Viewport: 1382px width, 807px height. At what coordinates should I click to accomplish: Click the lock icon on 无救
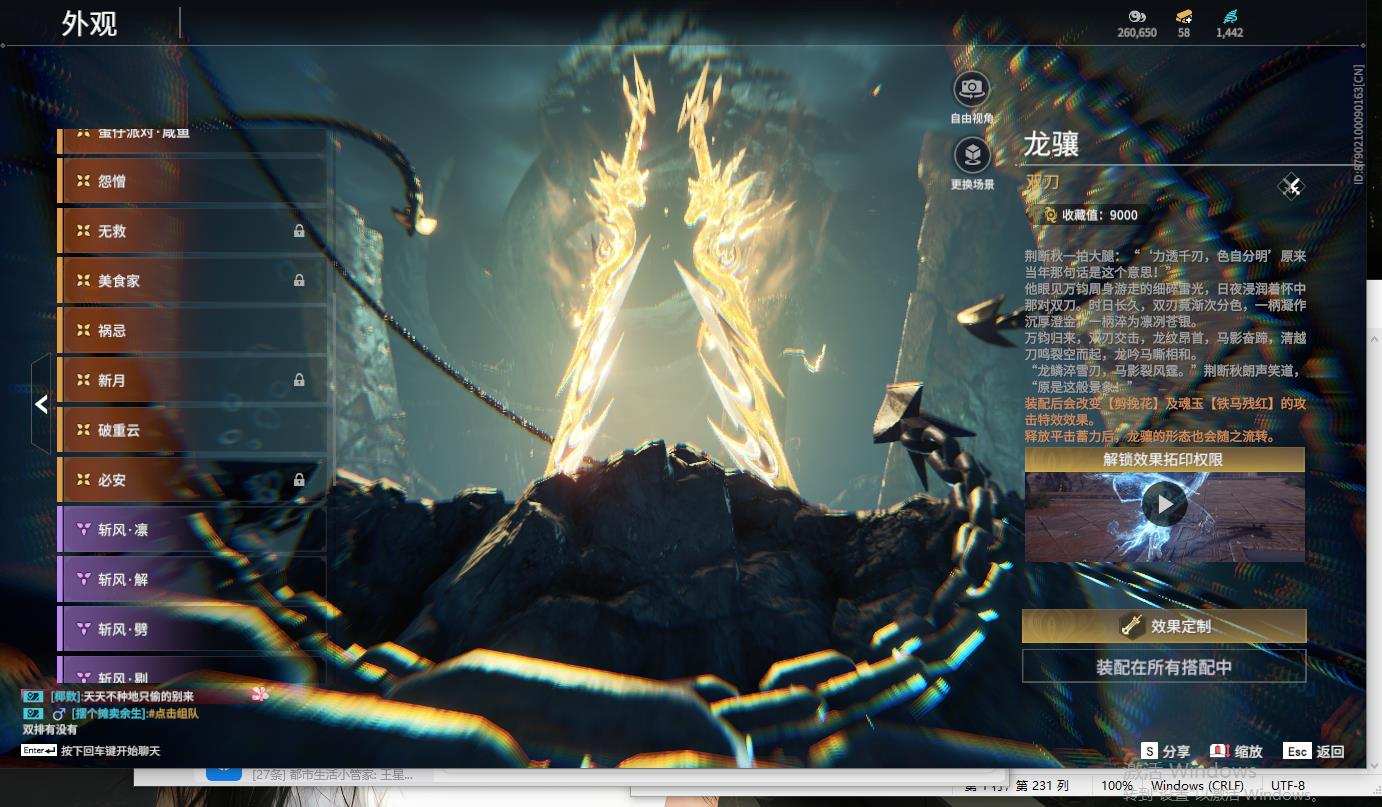299,231
